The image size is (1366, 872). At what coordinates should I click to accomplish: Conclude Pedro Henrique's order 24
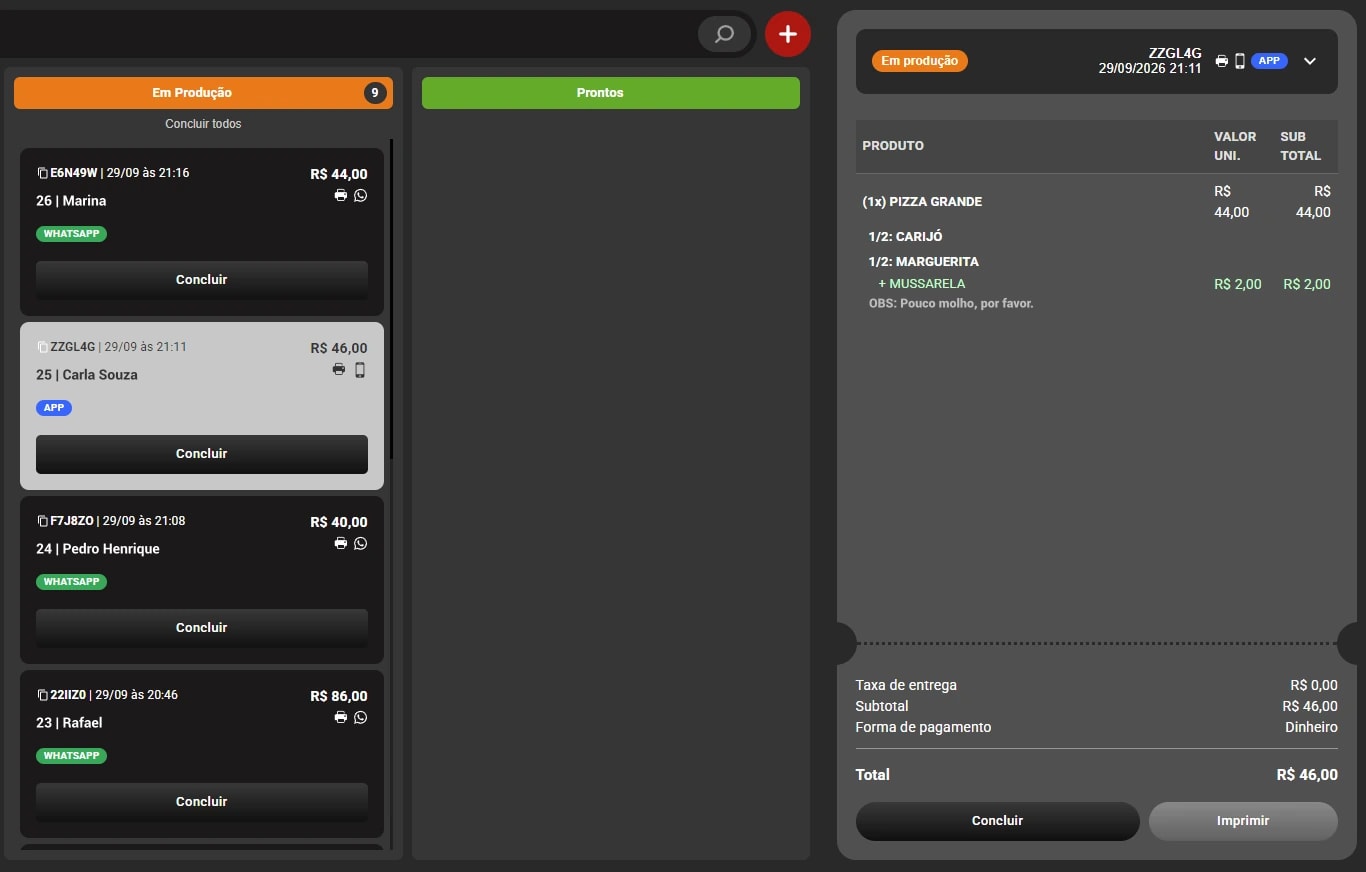[x=202, y=628]
